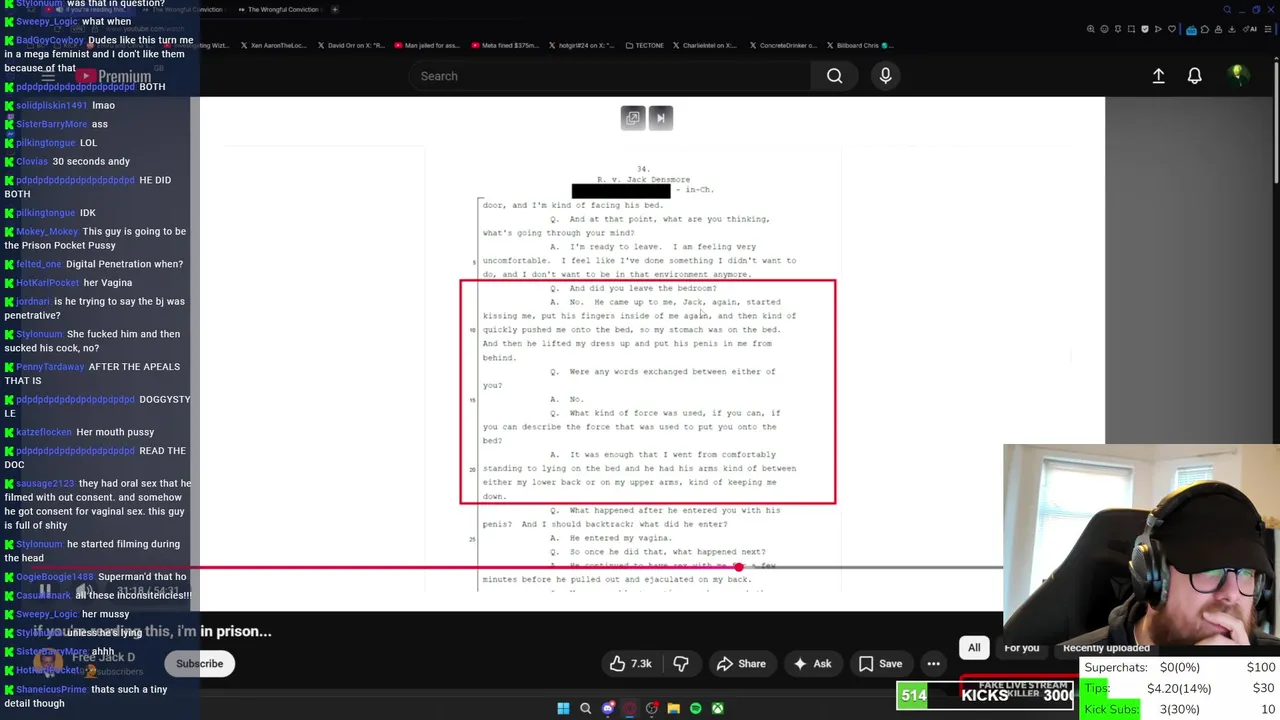Click chat username BadGoyCowboy

coord(50,40)
